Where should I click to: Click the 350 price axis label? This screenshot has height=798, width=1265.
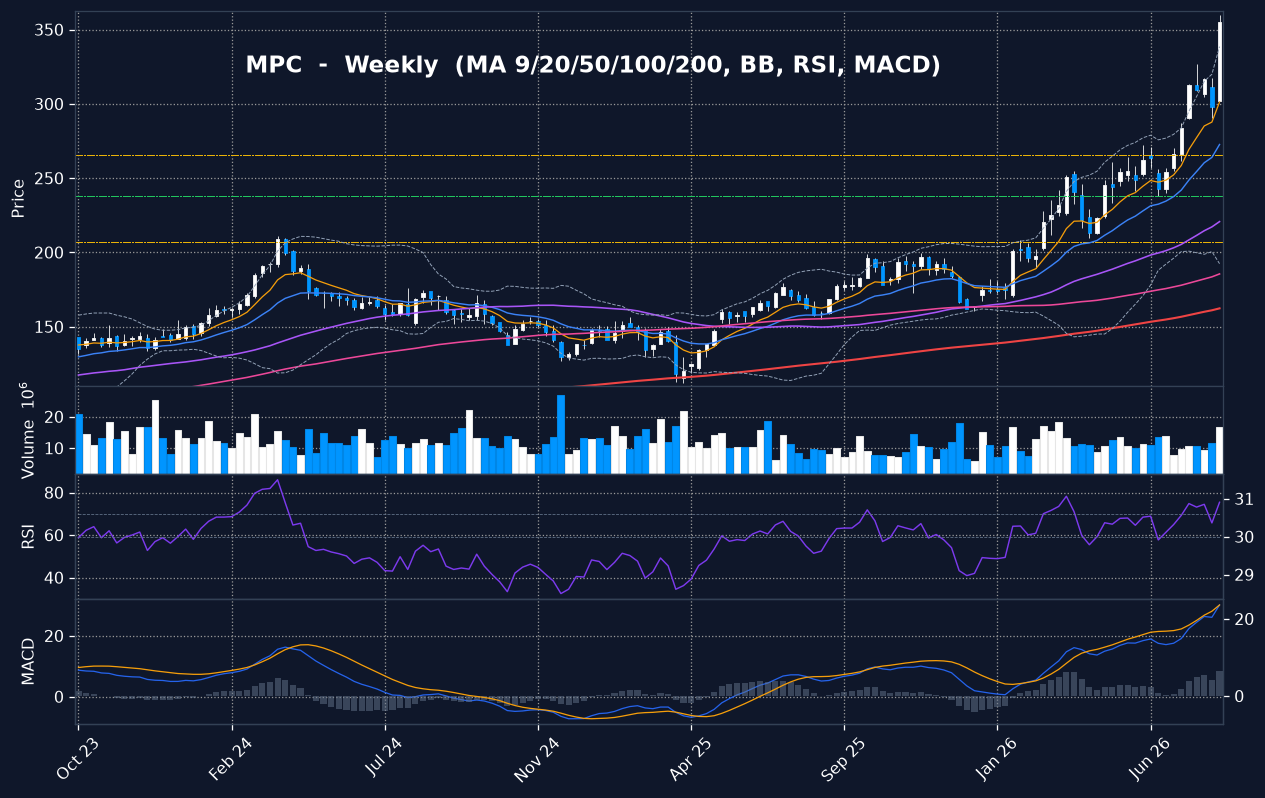pyautogui.click(x=50, y=31)
